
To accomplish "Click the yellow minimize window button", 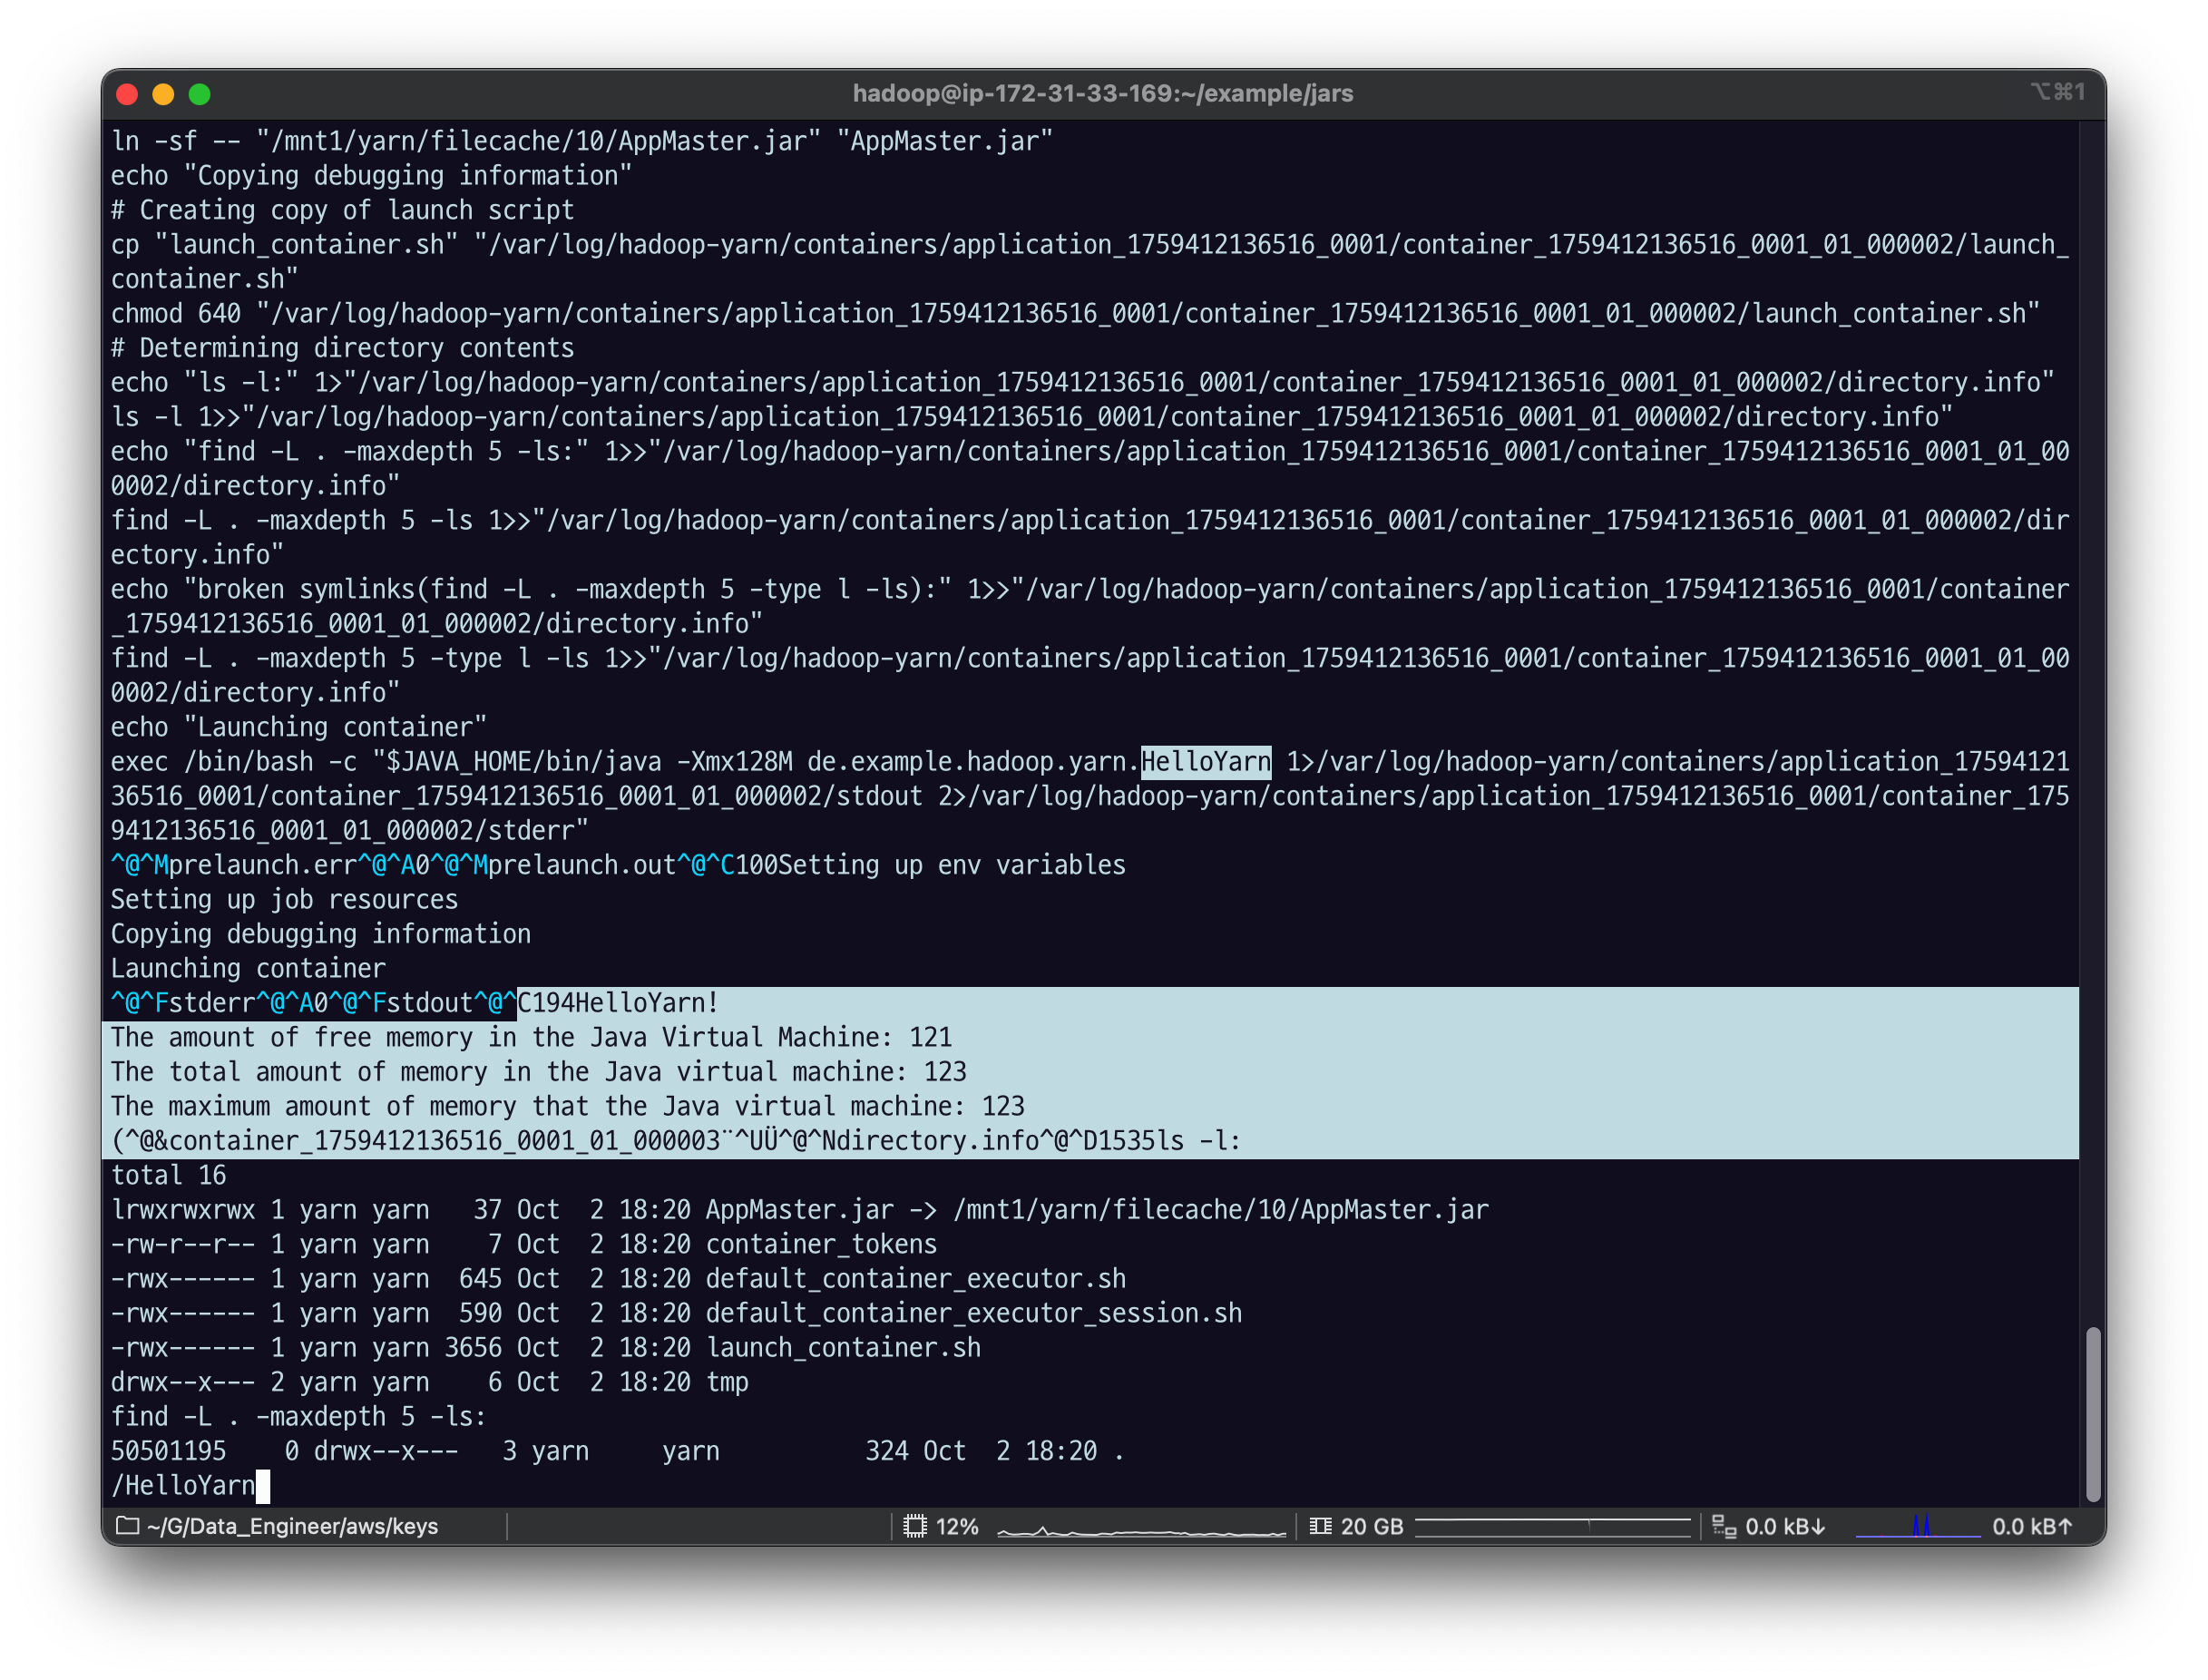I will click(x=163, y=94).
